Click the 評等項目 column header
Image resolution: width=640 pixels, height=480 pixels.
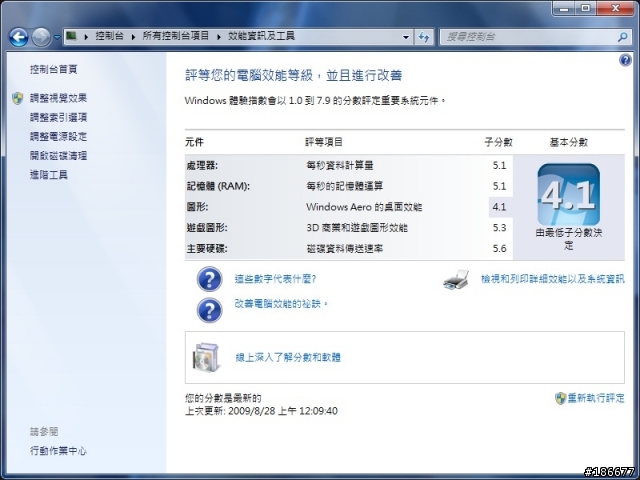tap(324, 142)
